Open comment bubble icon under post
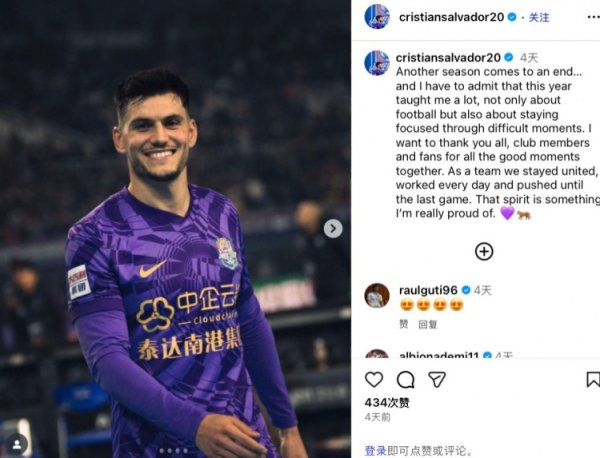600x458 pixels. pos(406,380)
